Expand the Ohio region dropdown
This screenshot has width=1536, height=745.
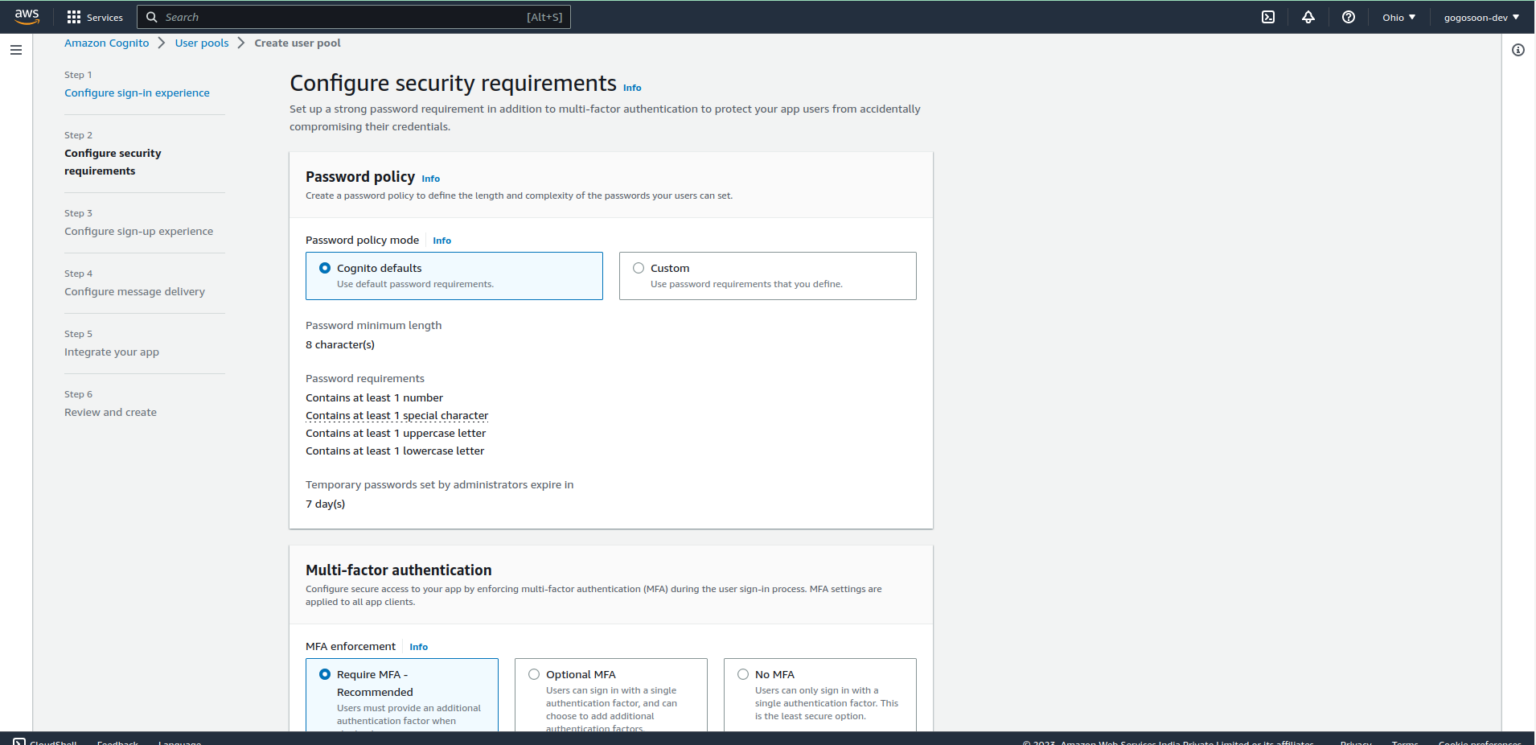pos(1397,16)
